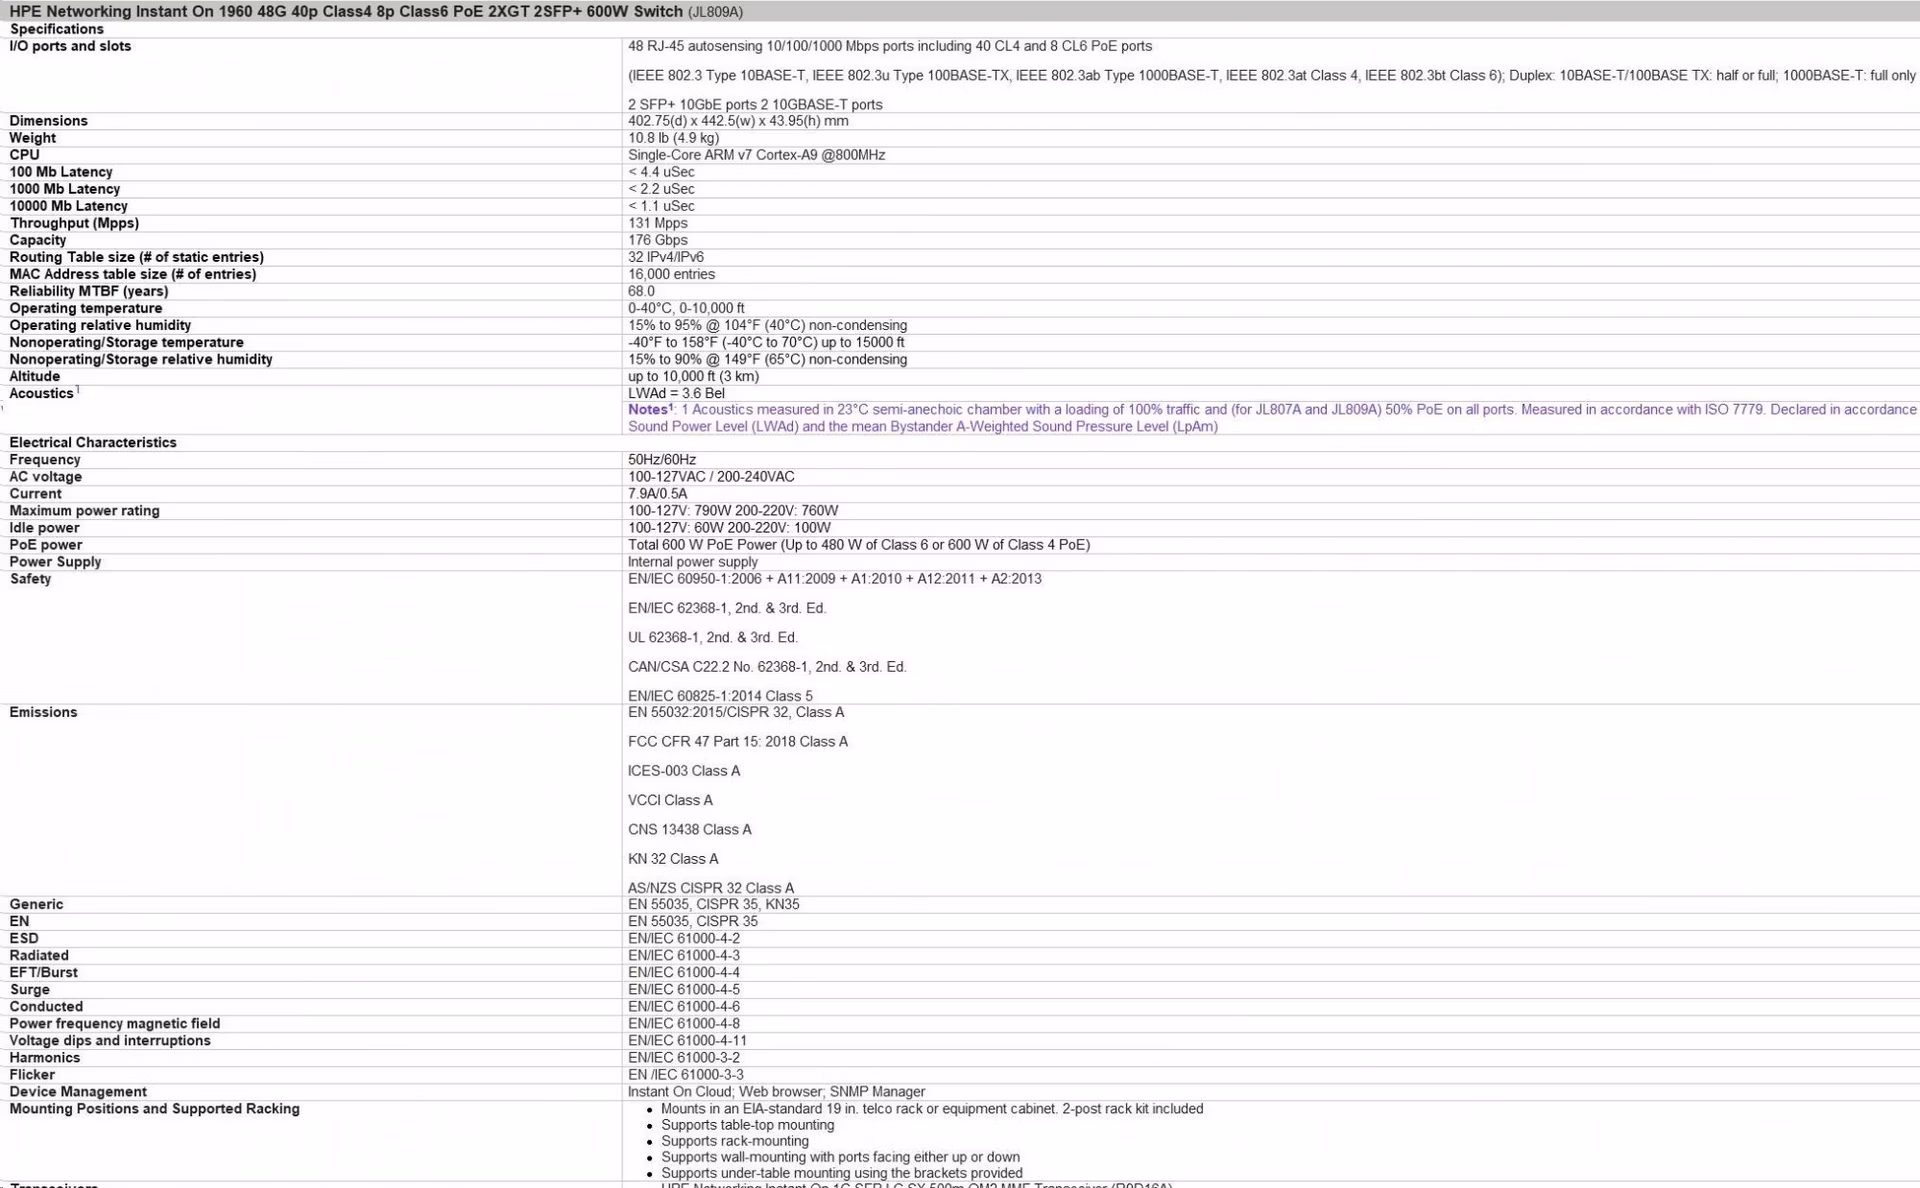The image size is (1920, 1188).
Task: Click the '100-127VAC / 200-240VAC' voltage value
Action: coord(711,477)
